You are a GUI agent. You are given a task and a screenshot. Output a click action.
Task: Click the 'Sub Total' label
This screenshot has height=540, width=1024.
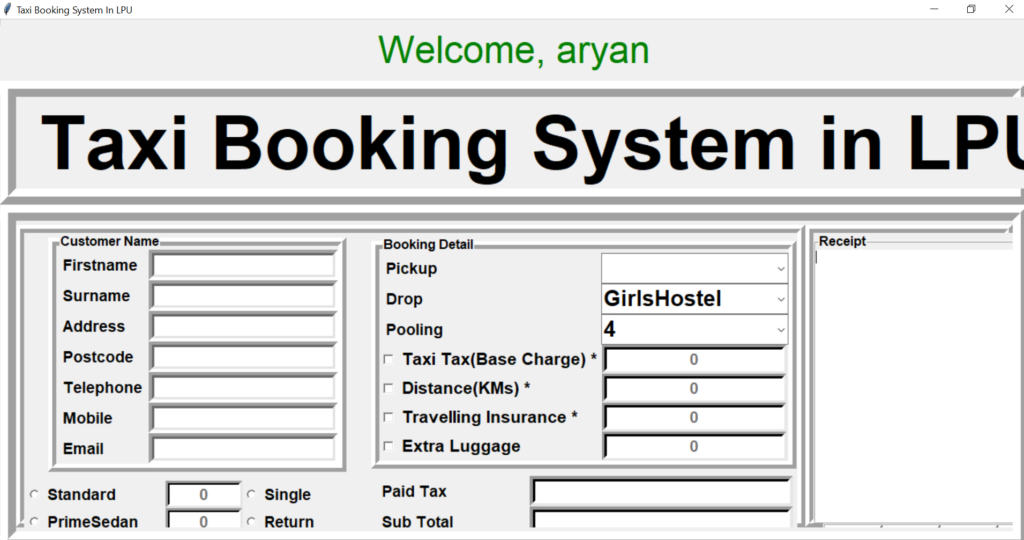point(417,522)
